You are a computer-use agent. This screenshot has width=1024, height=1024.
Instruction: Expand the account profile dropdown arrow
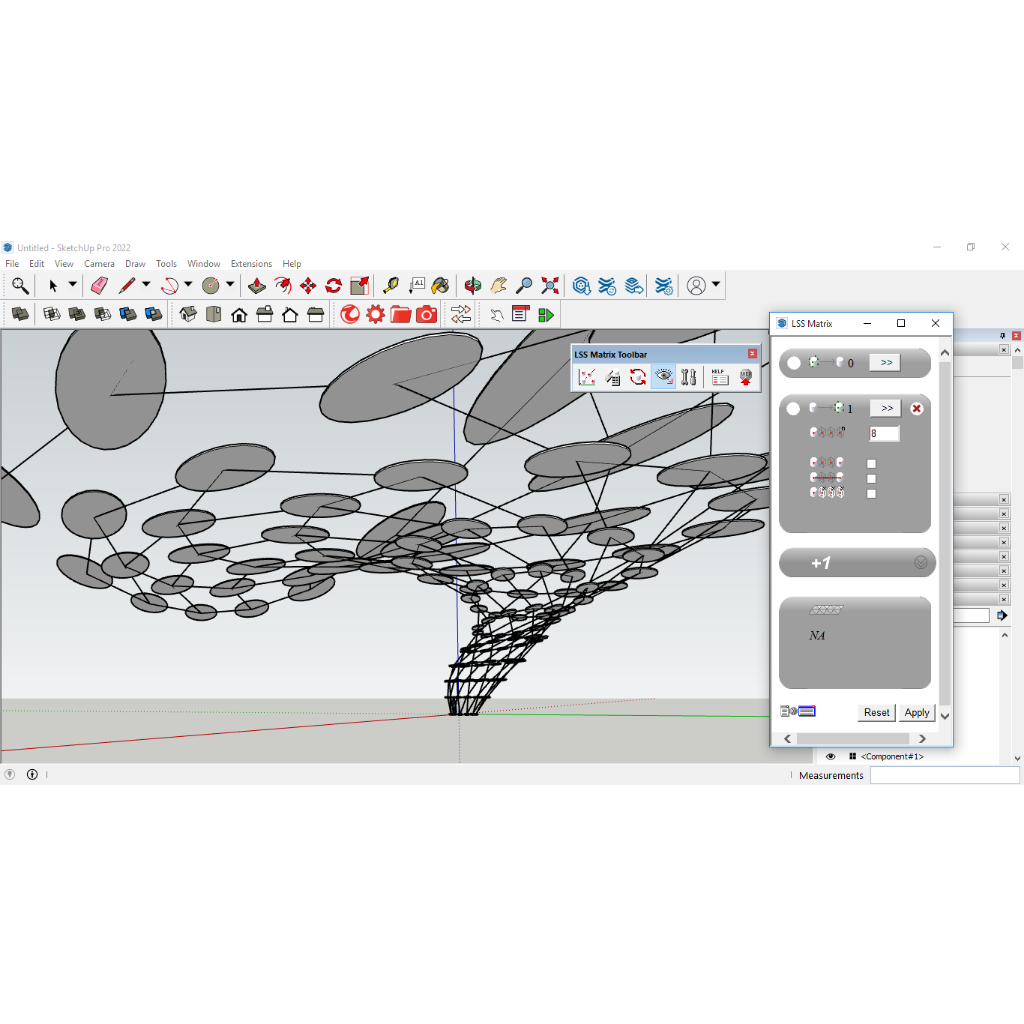coord(716,286)
